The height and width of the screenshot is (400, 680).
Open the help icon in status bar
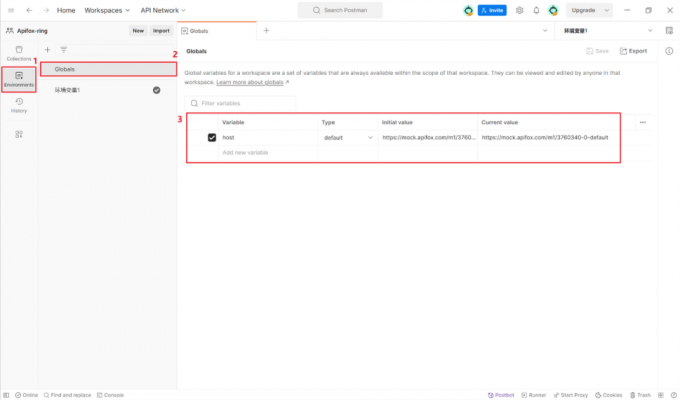[673, 395]
